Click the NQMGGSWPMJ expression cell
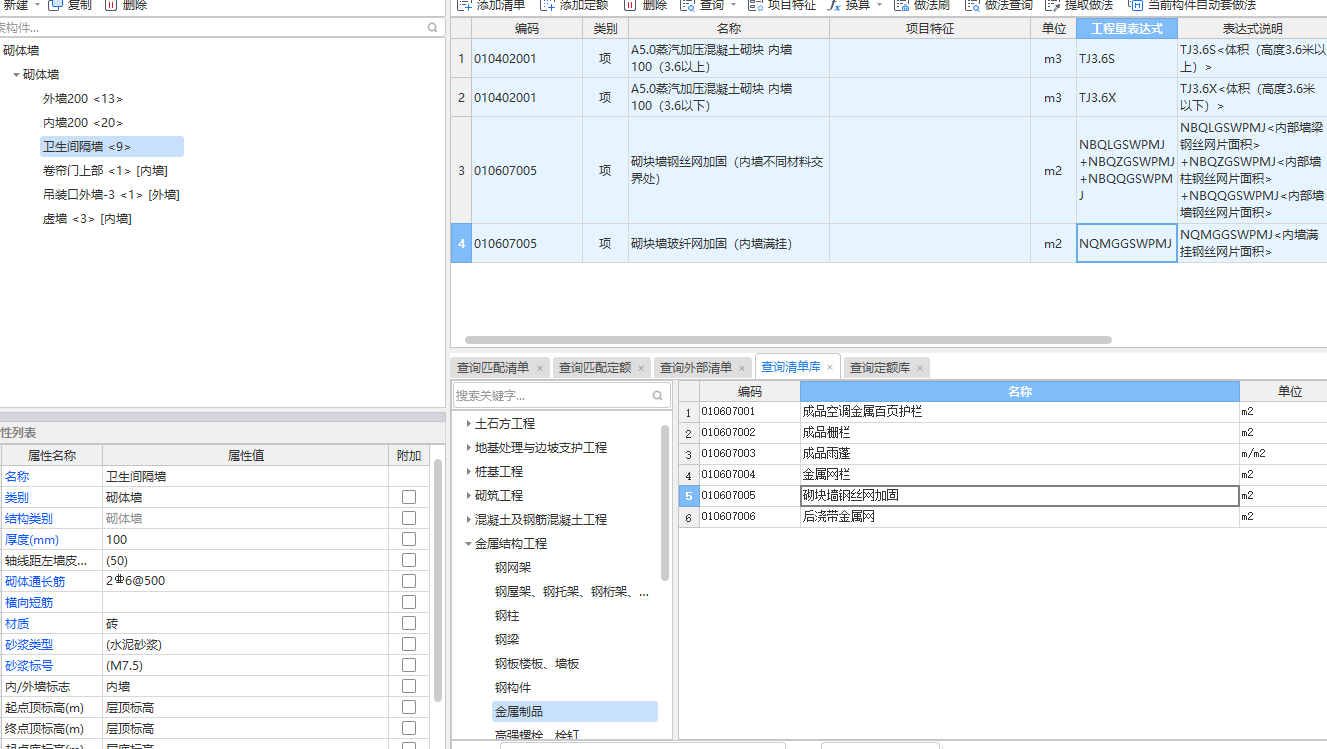This screenshot has height=749, width=1327. (x=1127, y=243)
